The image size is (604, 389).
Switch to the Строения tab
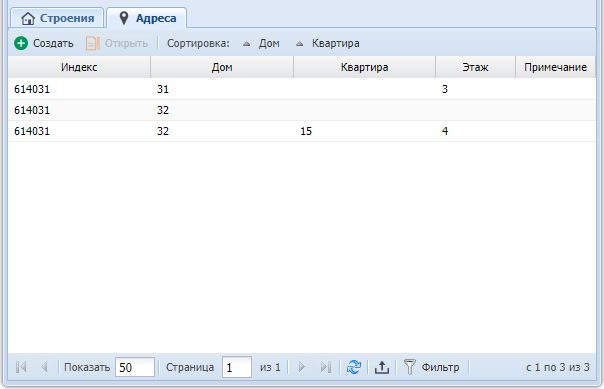57,18
